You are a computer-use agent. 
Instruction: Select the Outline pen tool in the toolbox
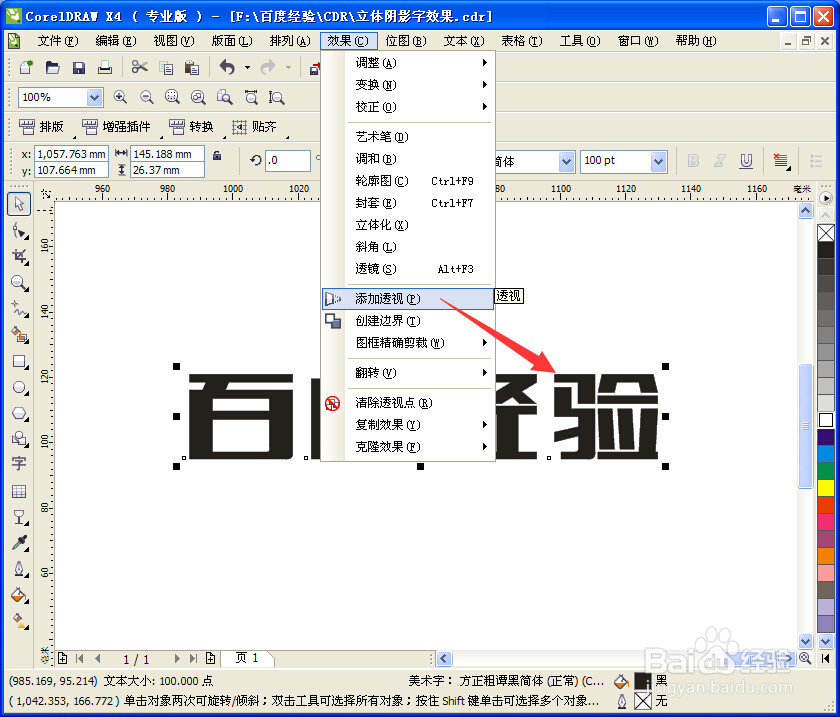19,569
